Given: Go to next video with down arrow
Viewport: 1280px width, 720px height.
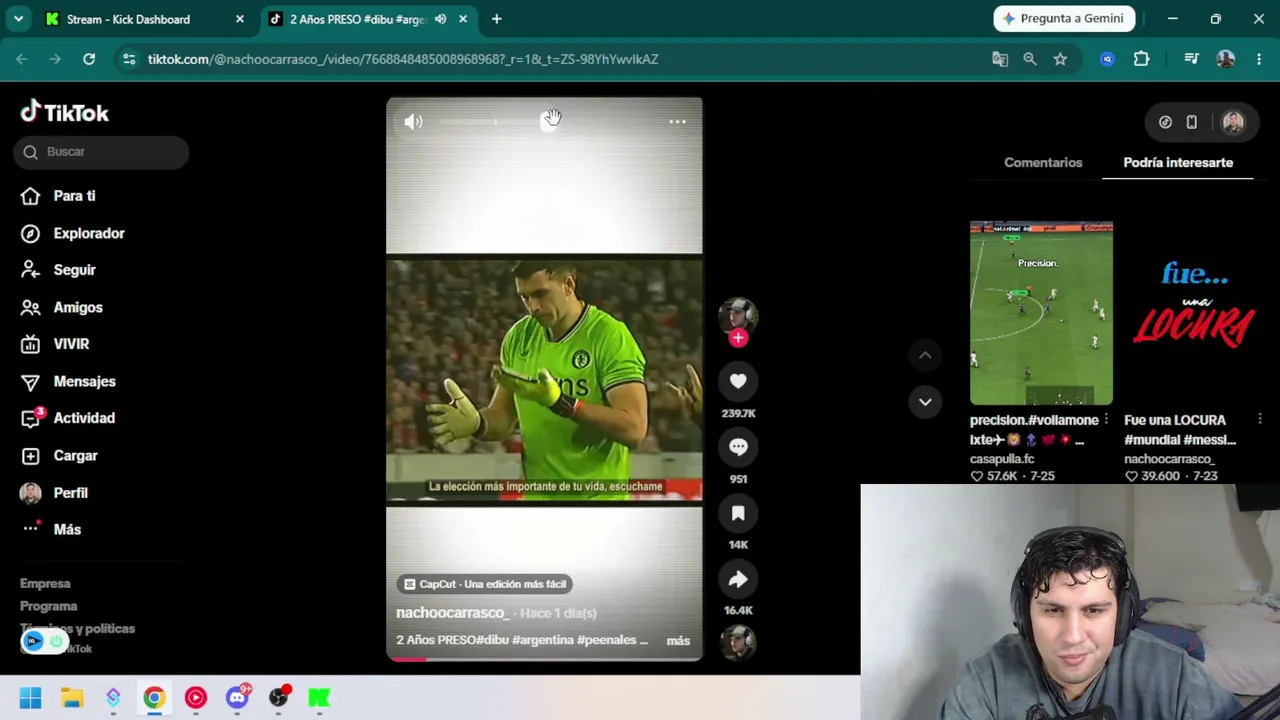Looking at the screenshot, I should tap(925, 402).
